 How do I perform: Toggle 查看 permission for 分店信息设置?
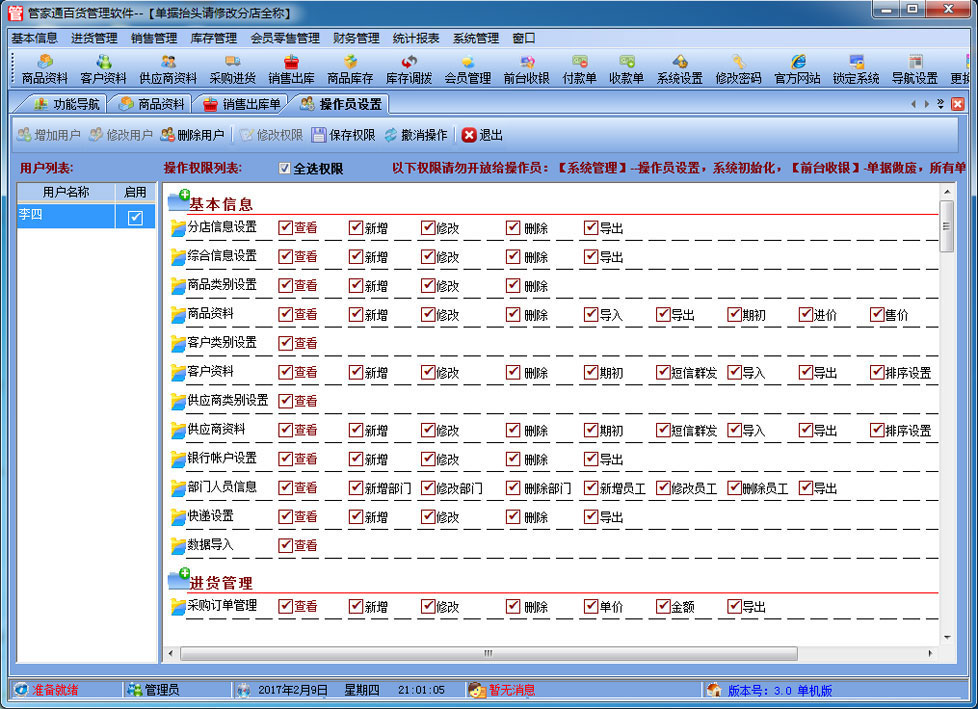pos(285,228)
